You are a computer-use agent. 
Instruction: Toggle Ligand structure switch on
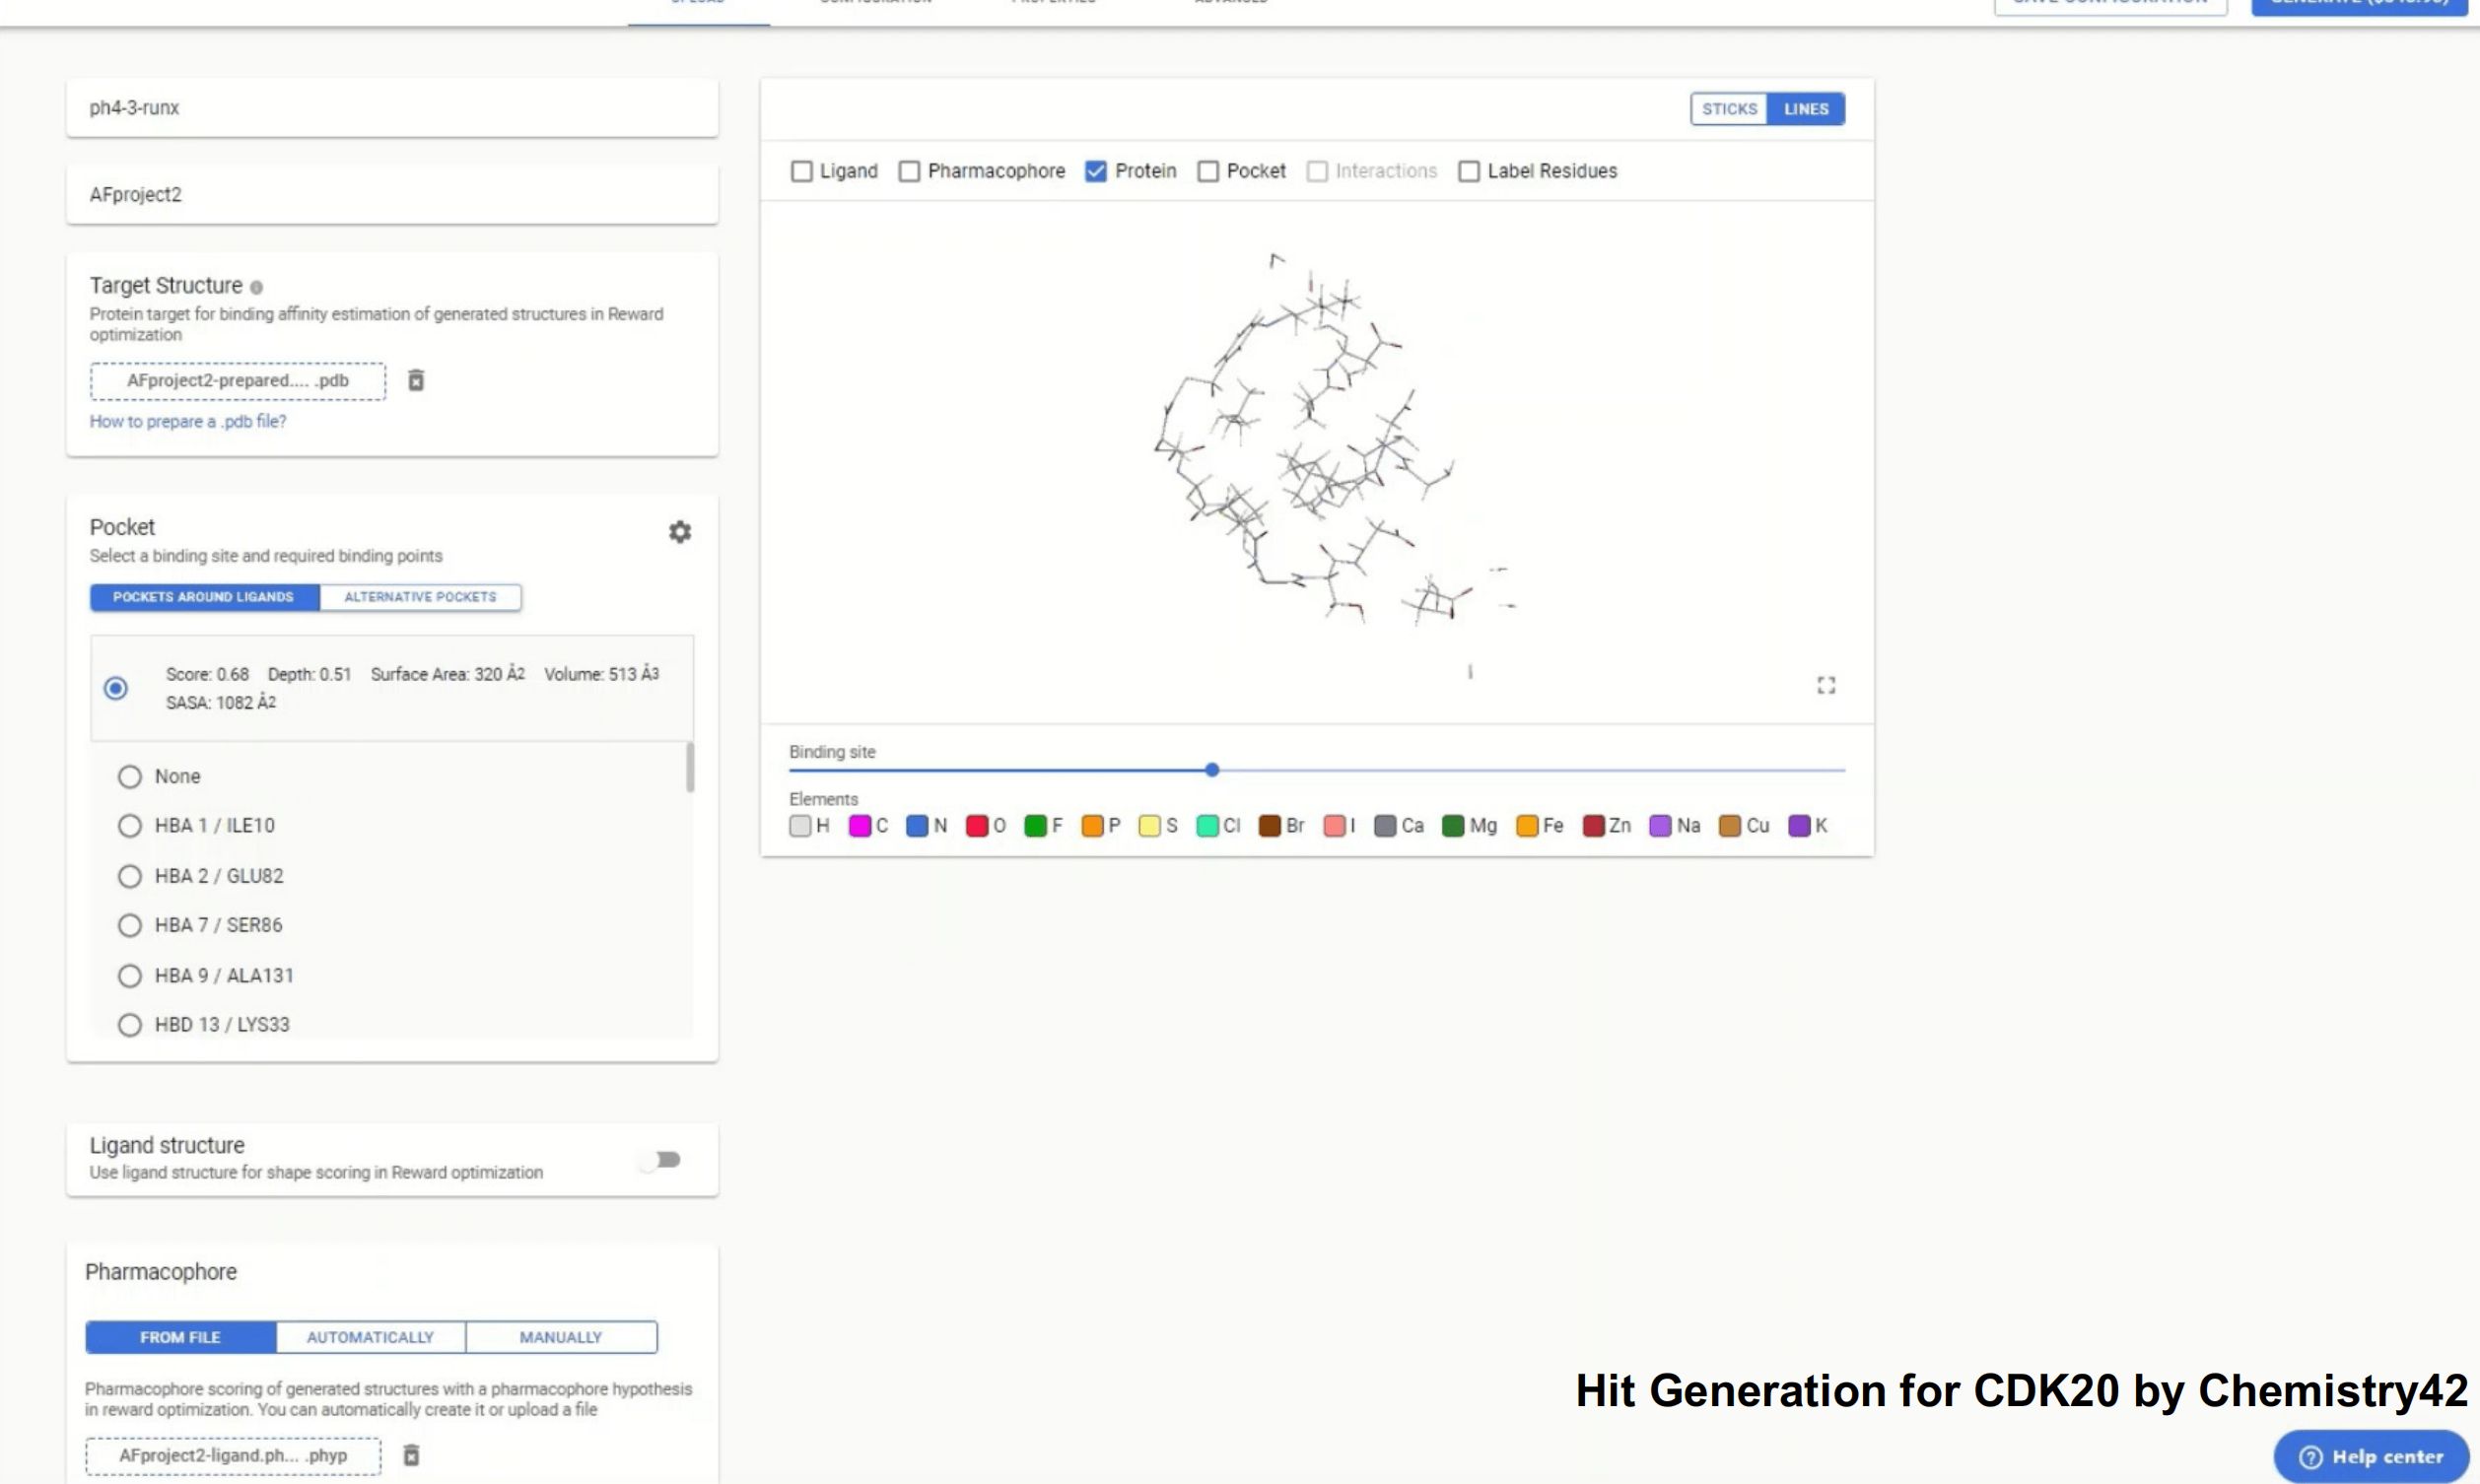tap(661, 1160)
